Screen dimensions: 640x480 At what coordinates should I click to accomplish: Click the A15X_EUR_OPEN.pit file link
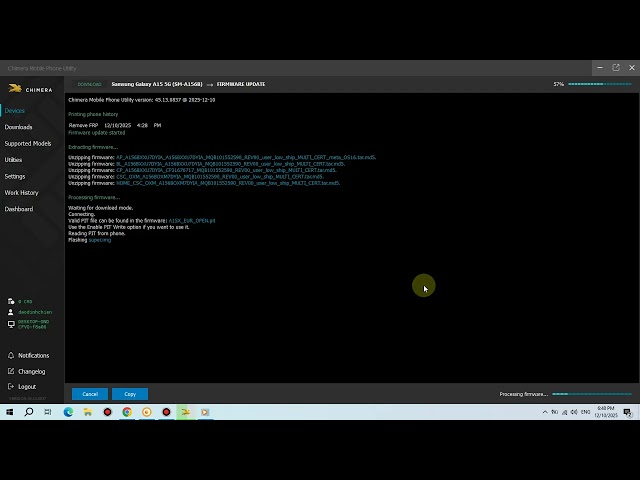tap(192, 220)
